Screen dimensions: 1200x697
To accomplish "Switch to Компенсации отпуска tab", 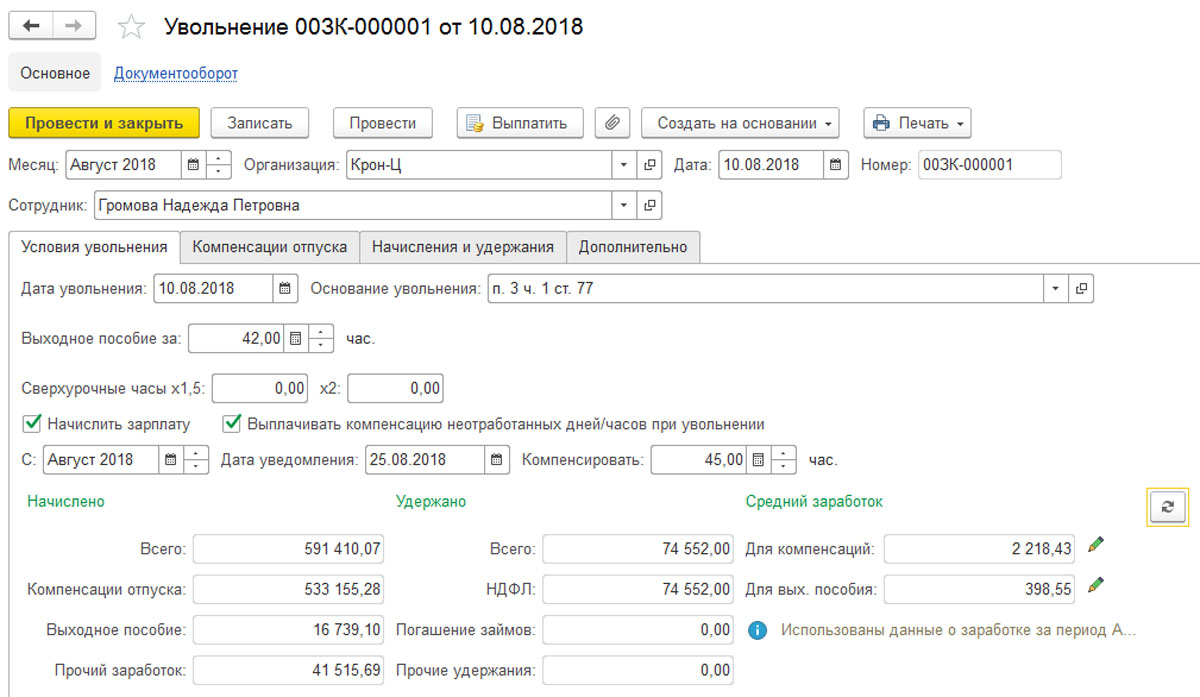I will pyautogui.click(x=269, y=247).
